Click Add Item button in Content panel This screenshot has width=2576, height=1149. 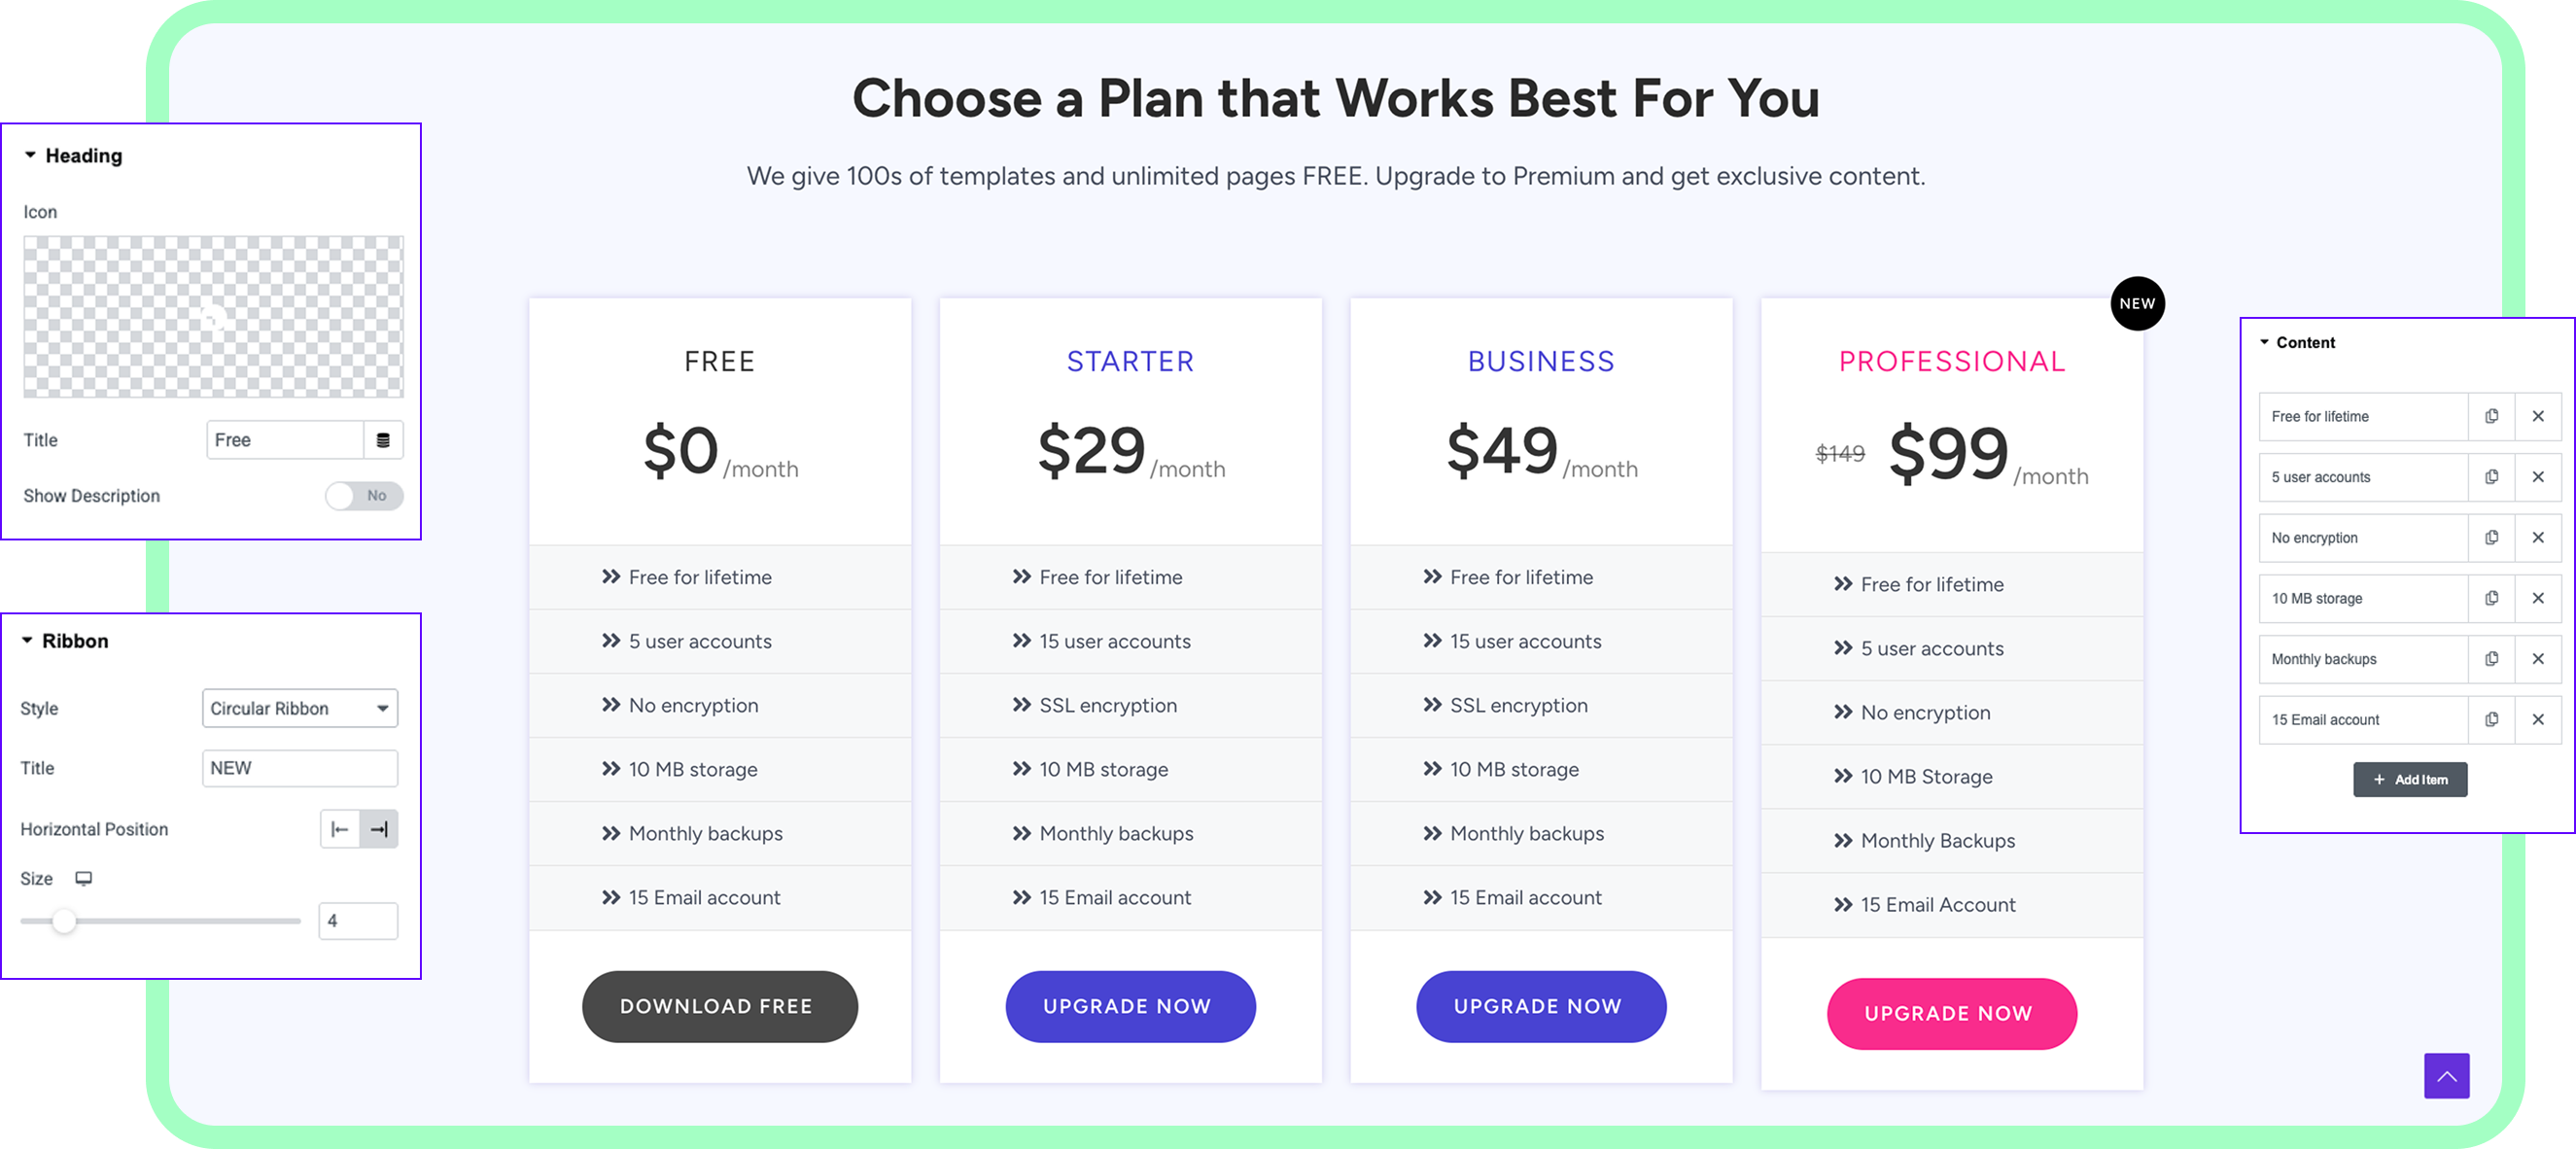click(x=2409, y=780)
